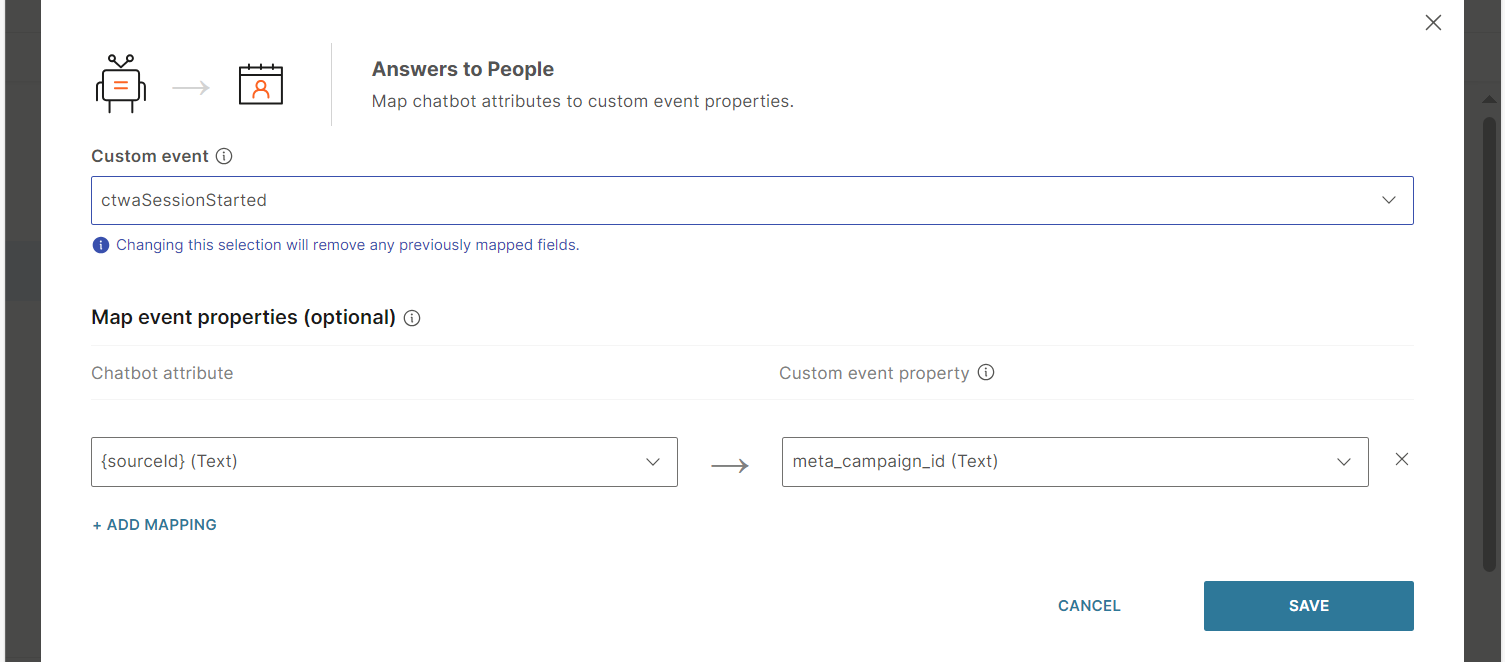Click the chatbot robot icon
Viewport: 1505px width, 662px height.
click(x=121, y=84)
